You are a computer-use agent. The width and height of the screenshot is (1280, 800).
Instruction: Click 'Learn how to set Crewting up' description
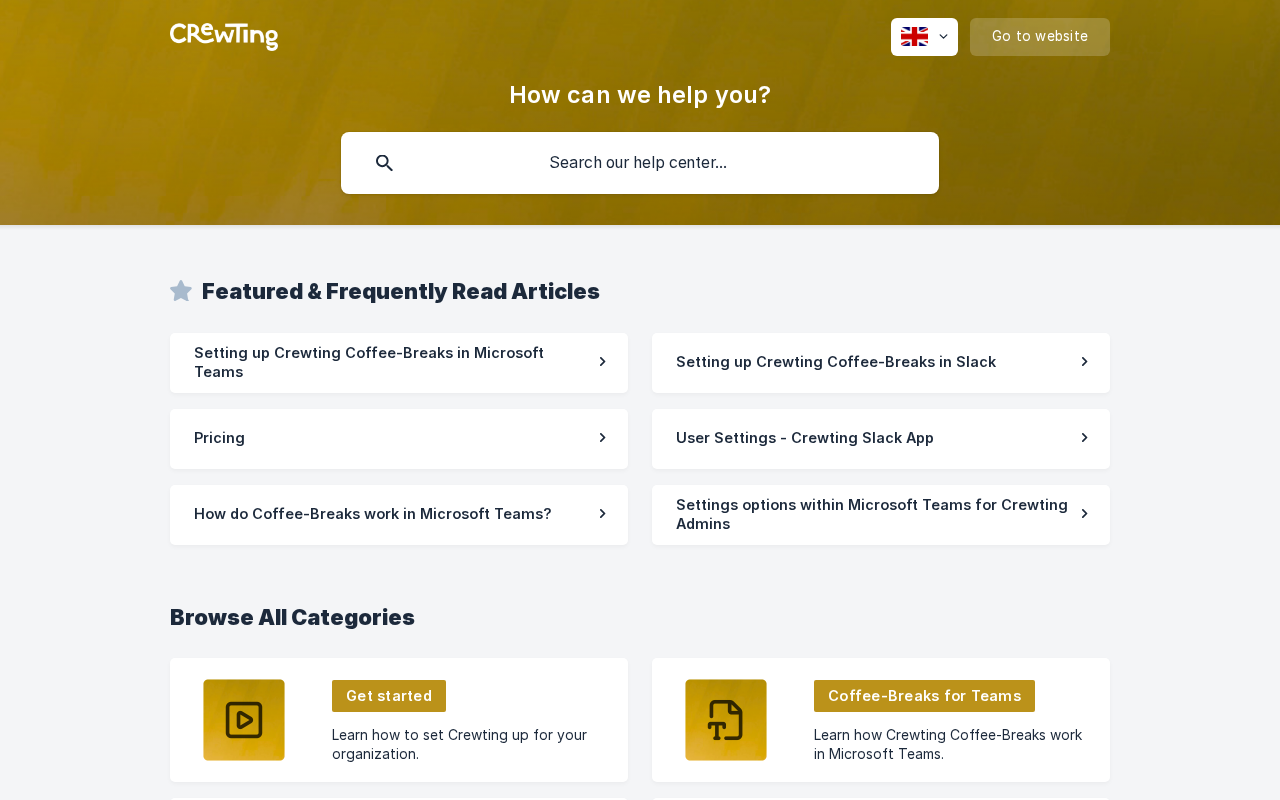[460, 744]
